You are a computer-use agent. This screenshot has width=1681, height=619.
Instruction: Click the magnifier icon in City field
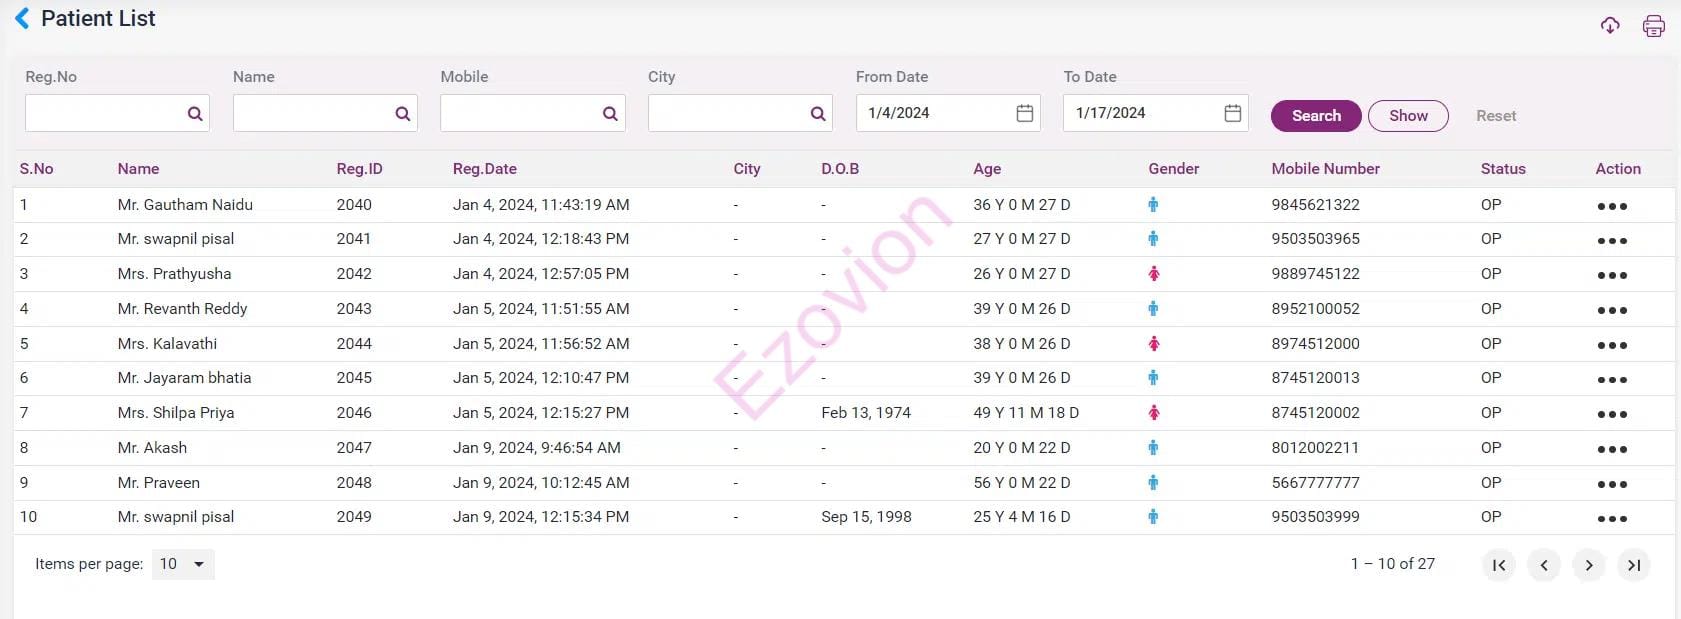click(x=818, y=114)
